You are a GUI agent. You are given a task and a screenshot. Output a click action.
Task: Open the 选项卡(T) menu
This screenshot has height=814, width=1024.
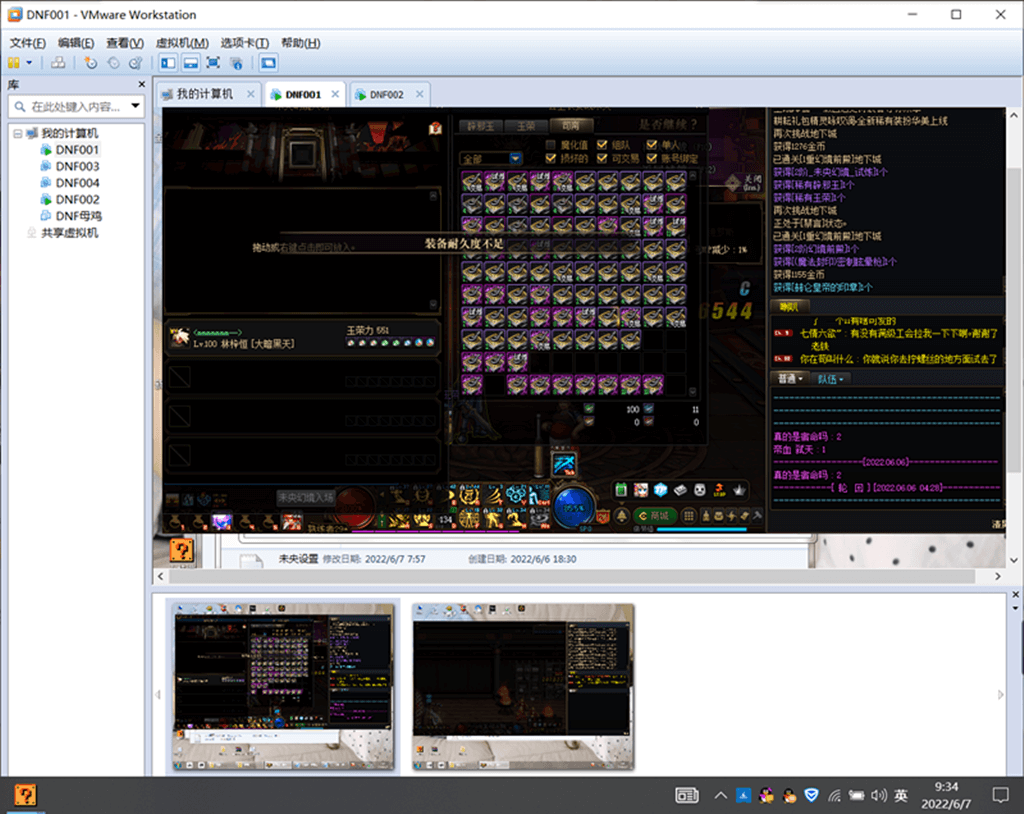(245, 43)
